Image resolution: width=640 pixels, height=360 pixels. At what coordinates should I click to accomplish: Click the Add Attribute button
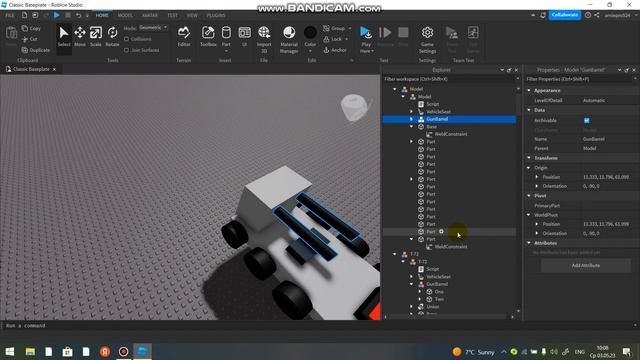(586, 265)
